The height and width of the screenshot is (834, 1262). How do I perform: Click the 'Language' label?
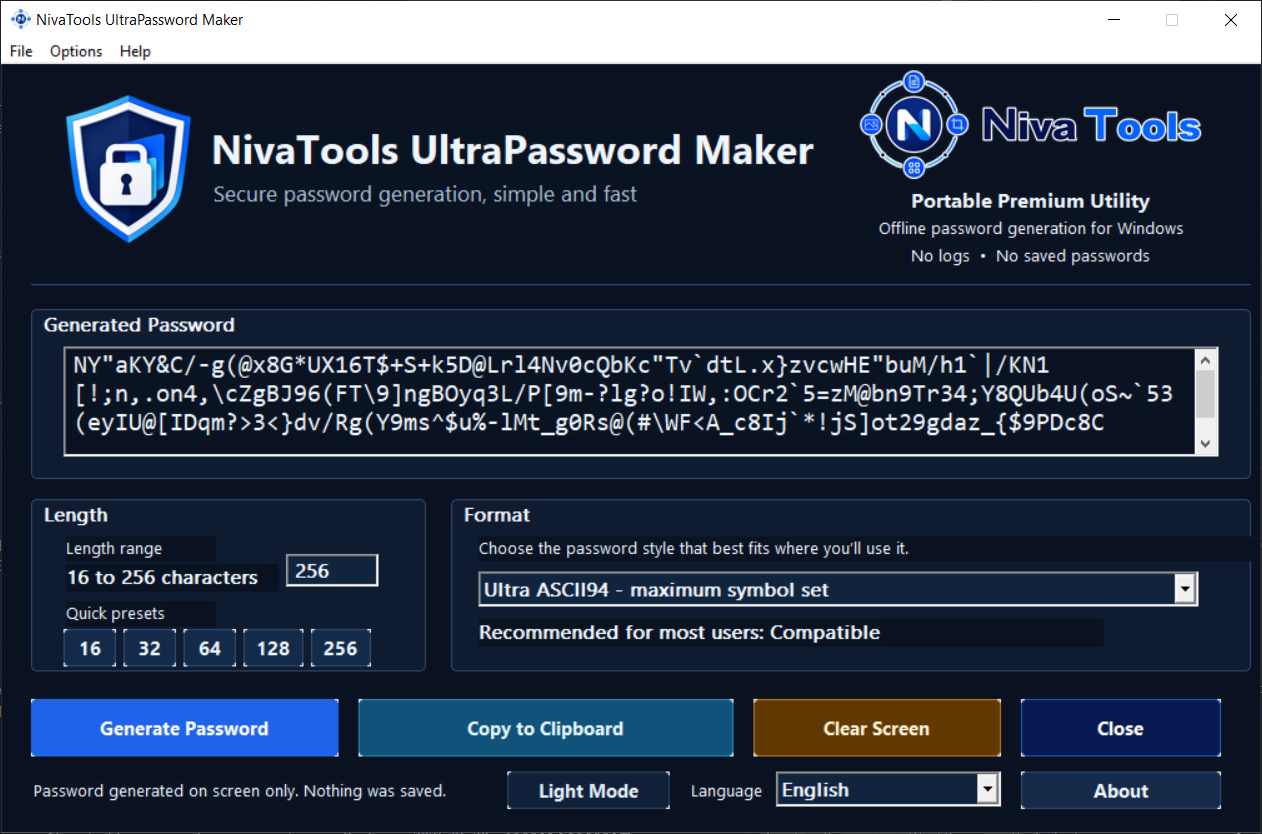point(726,791)
